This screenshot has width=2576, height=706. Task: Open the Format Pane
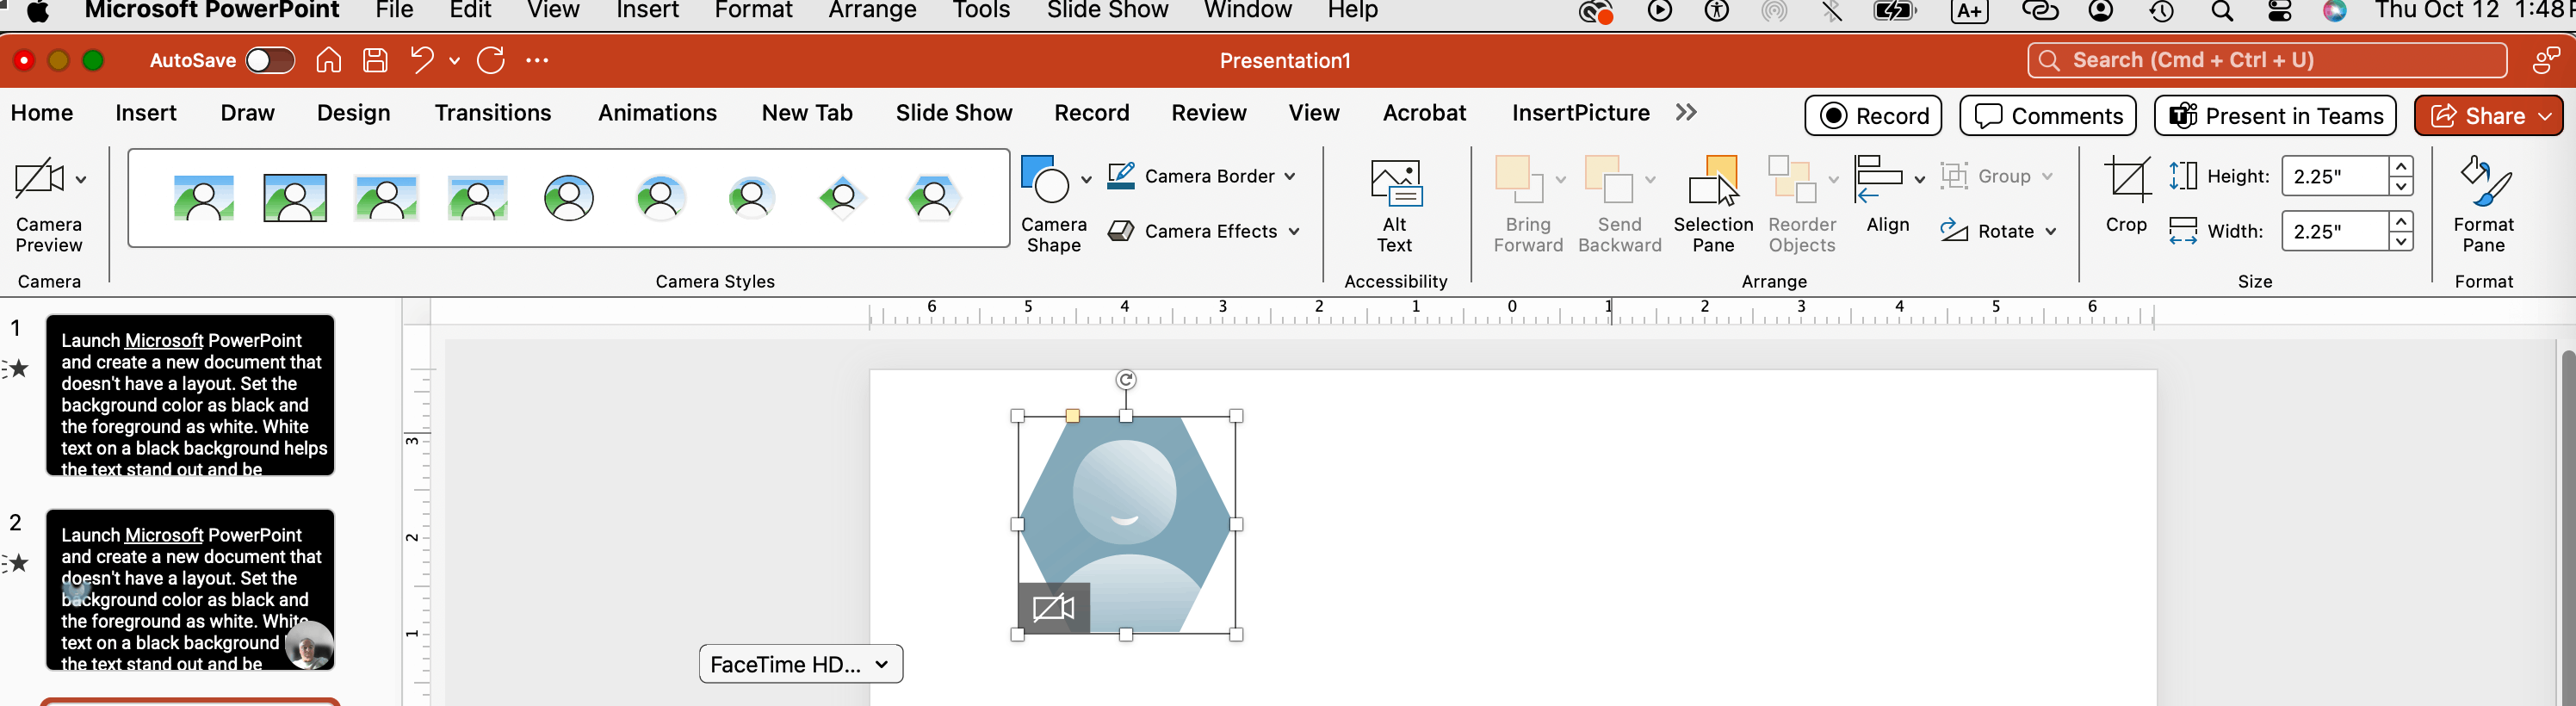coord(2484,204)
